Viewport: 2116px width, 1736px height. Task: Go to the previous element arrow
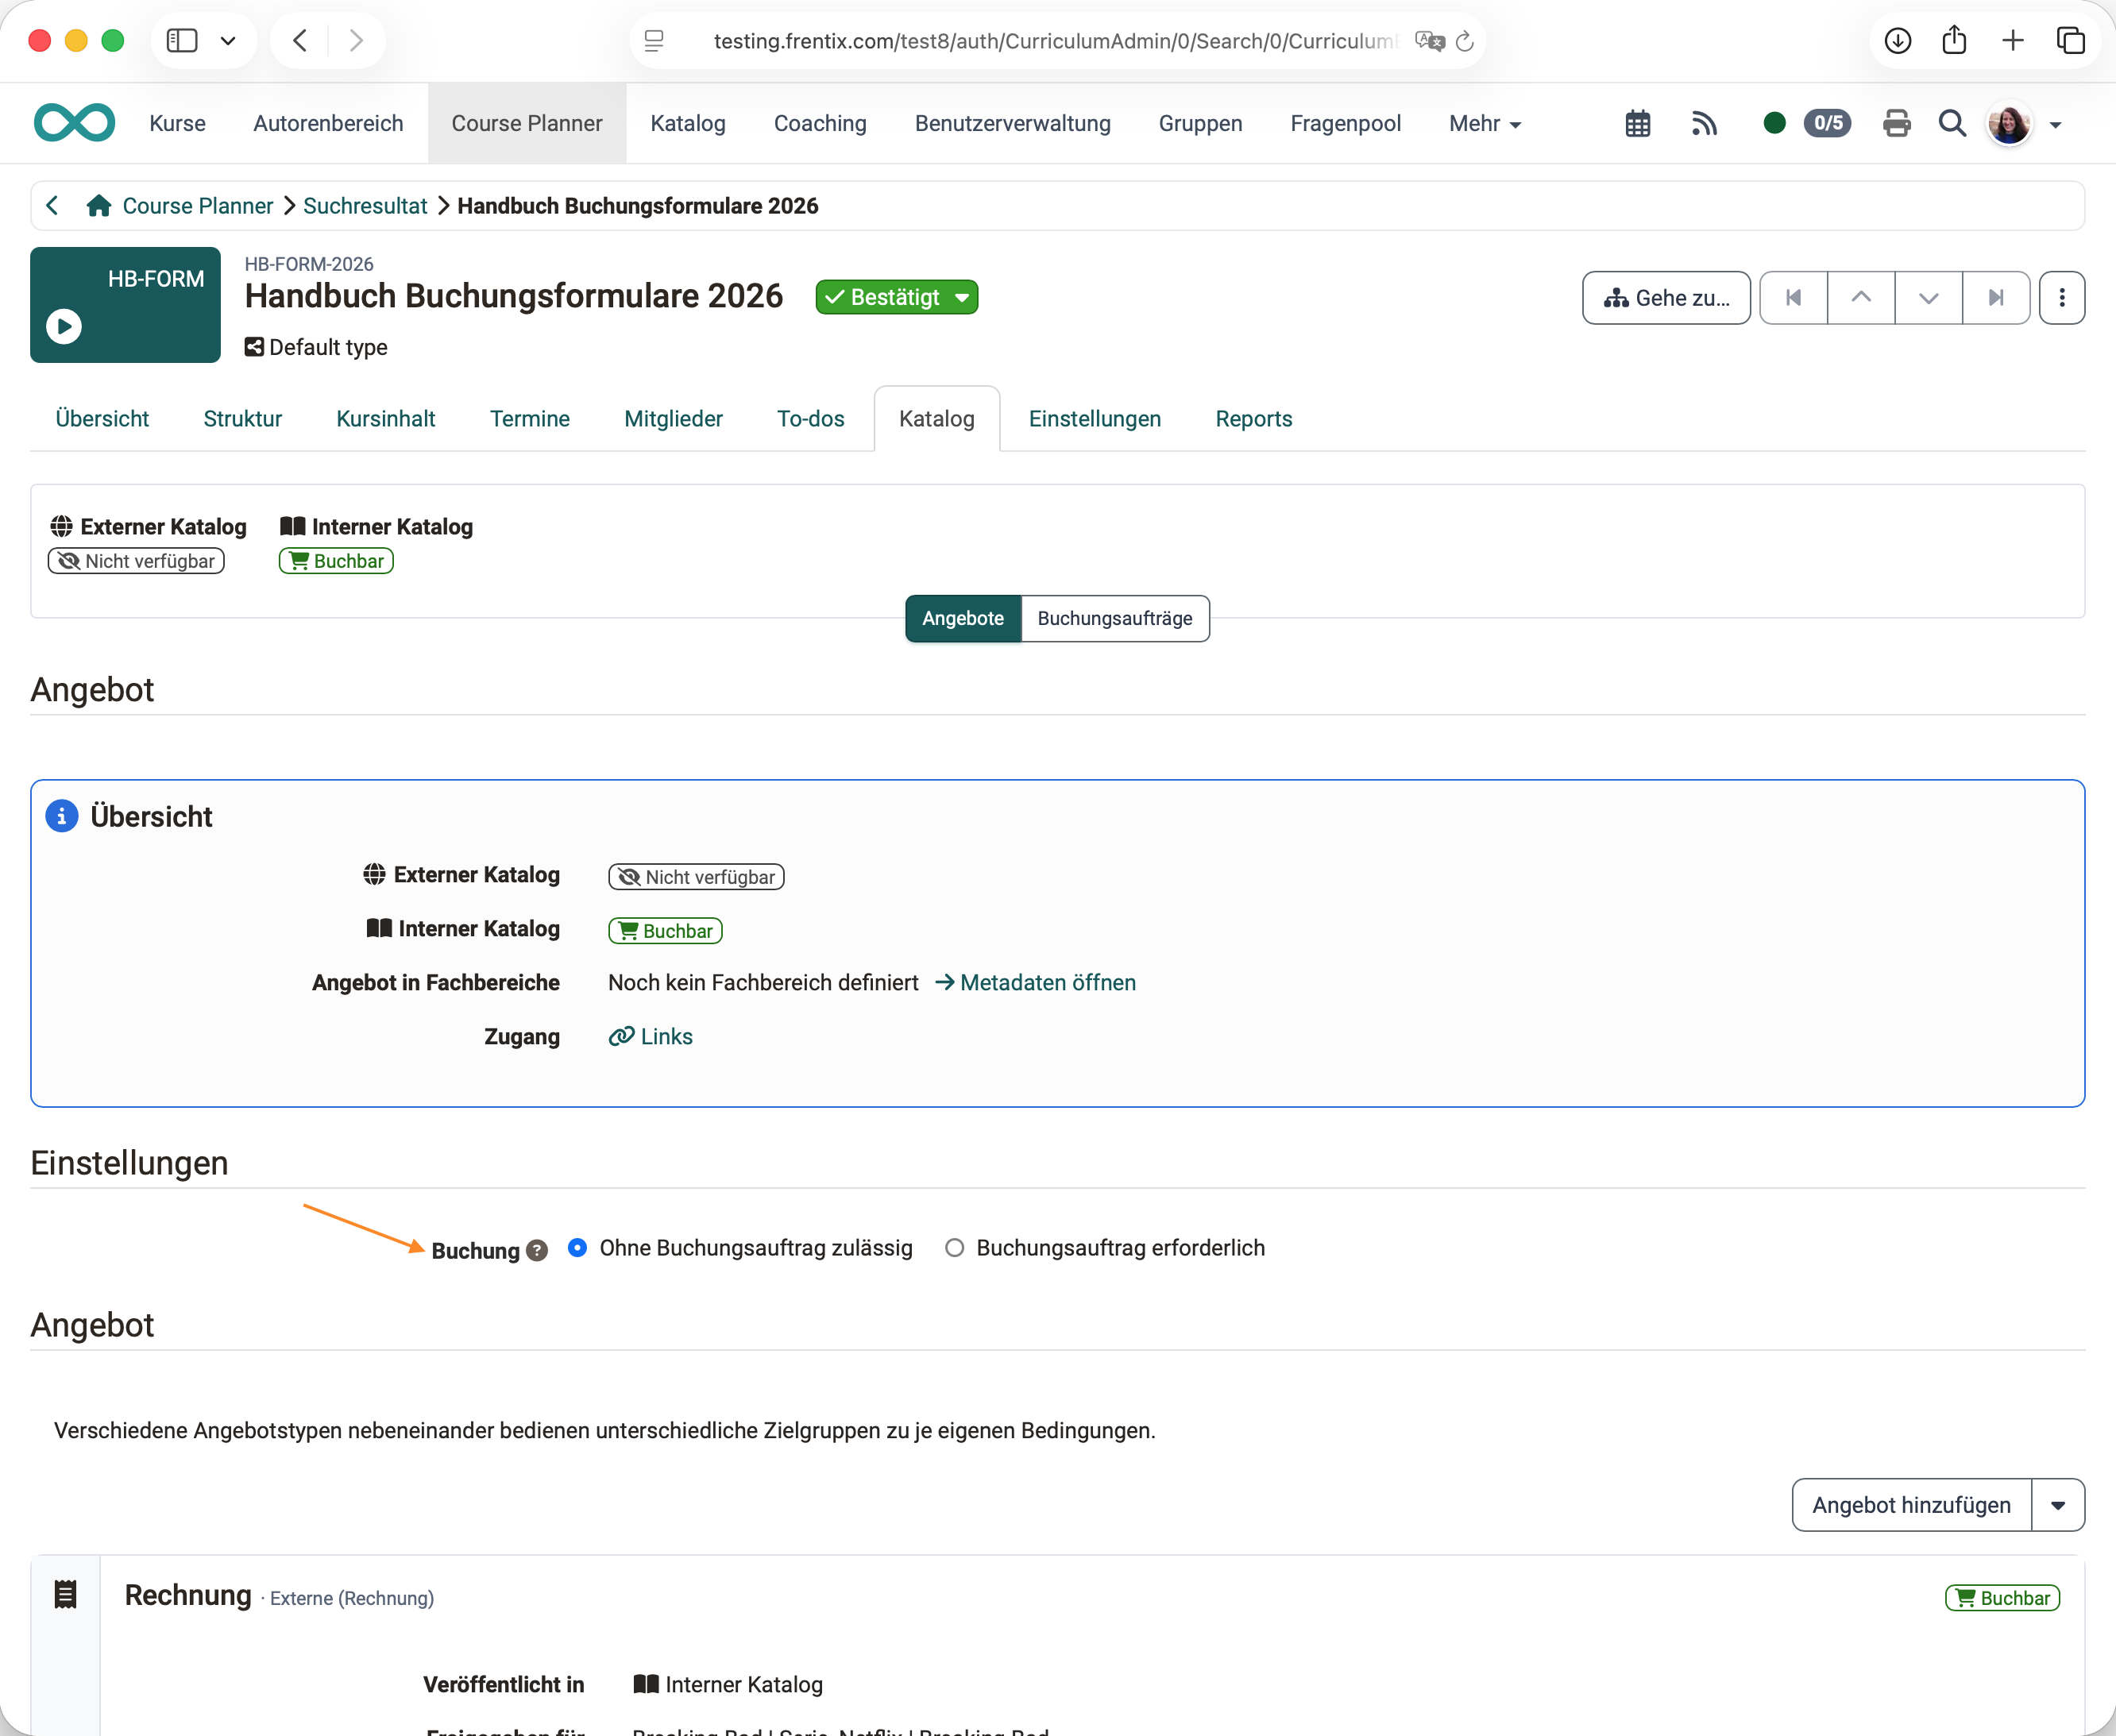click(x=1861, y=298)
